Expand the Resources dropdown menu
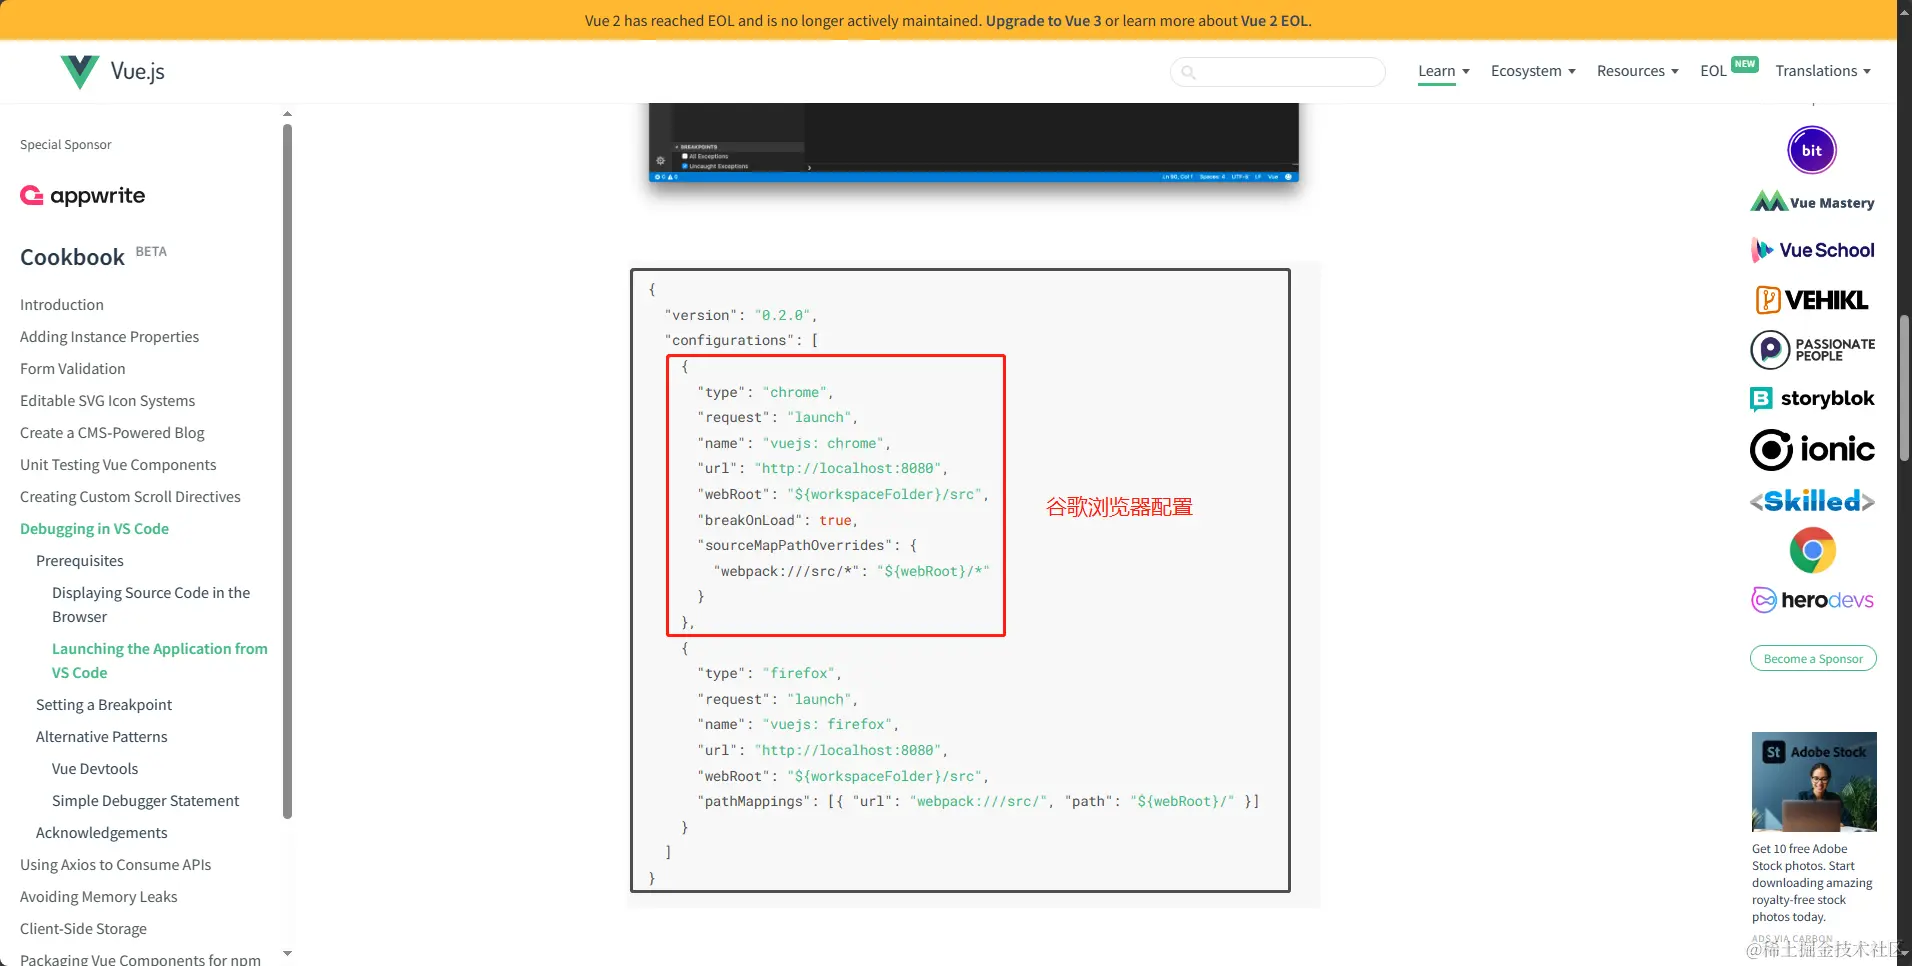This screenshot has height=966, width=1912. (1637, 71)
